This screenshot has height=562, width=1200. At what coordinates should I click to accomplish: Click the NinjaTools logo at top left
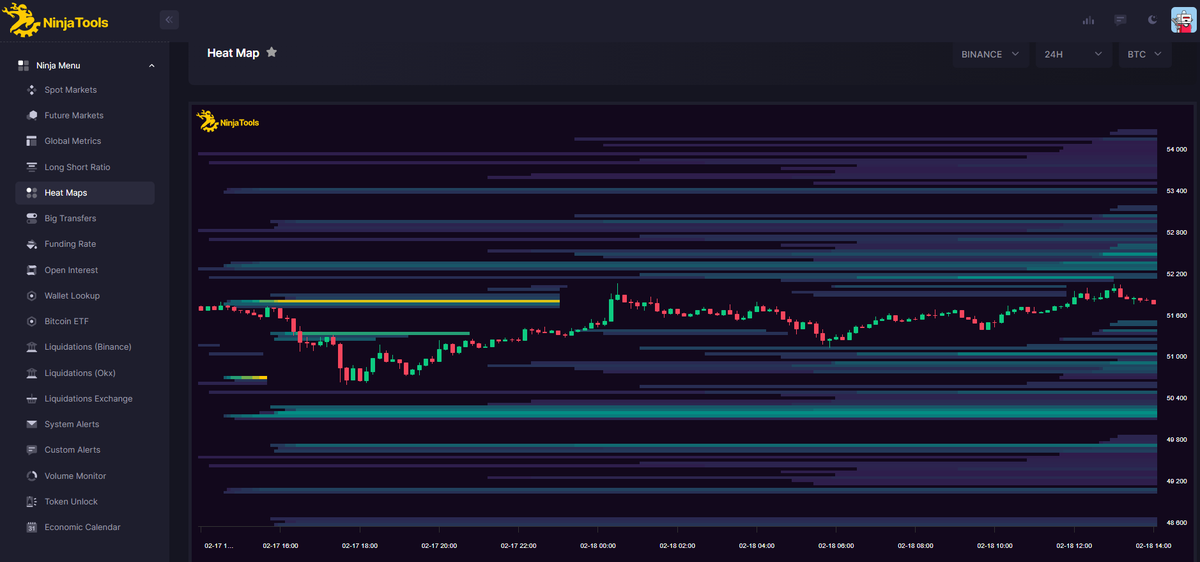click(55, 20)
